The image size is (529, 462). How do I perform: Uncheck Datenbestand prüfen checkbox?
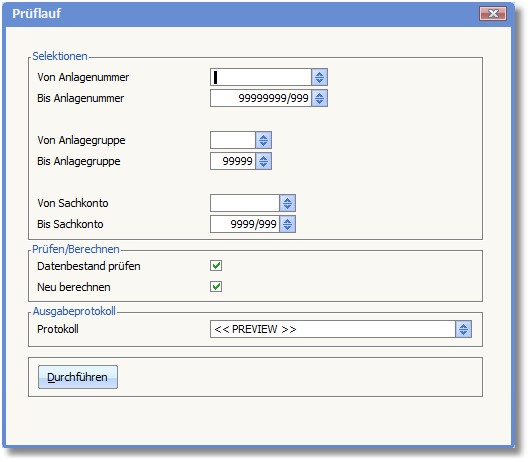point(216,266)
